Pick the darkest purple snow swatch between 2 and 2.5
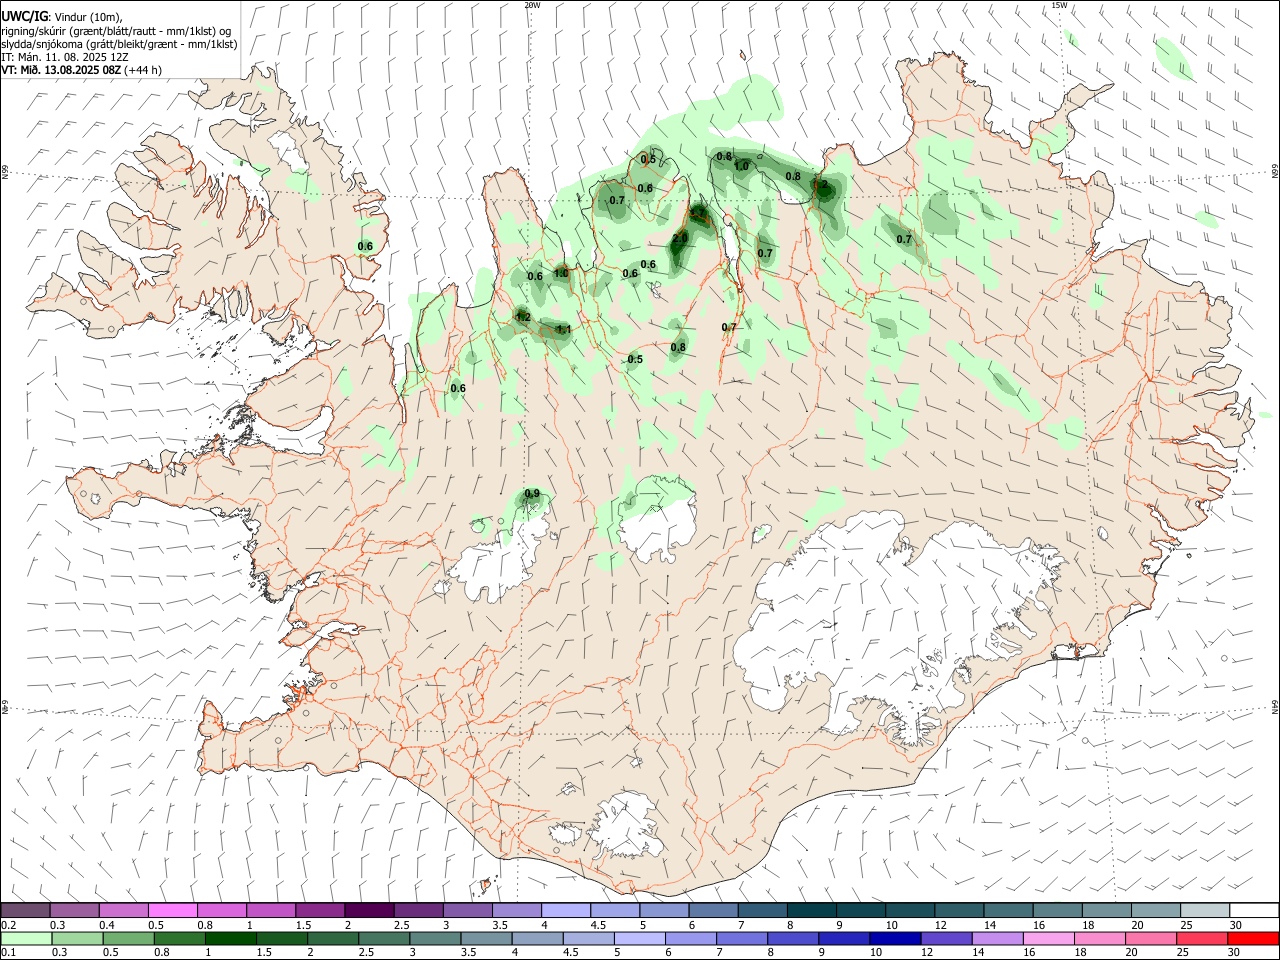This screenshot has height=960, width=1280. click(369, 910)
